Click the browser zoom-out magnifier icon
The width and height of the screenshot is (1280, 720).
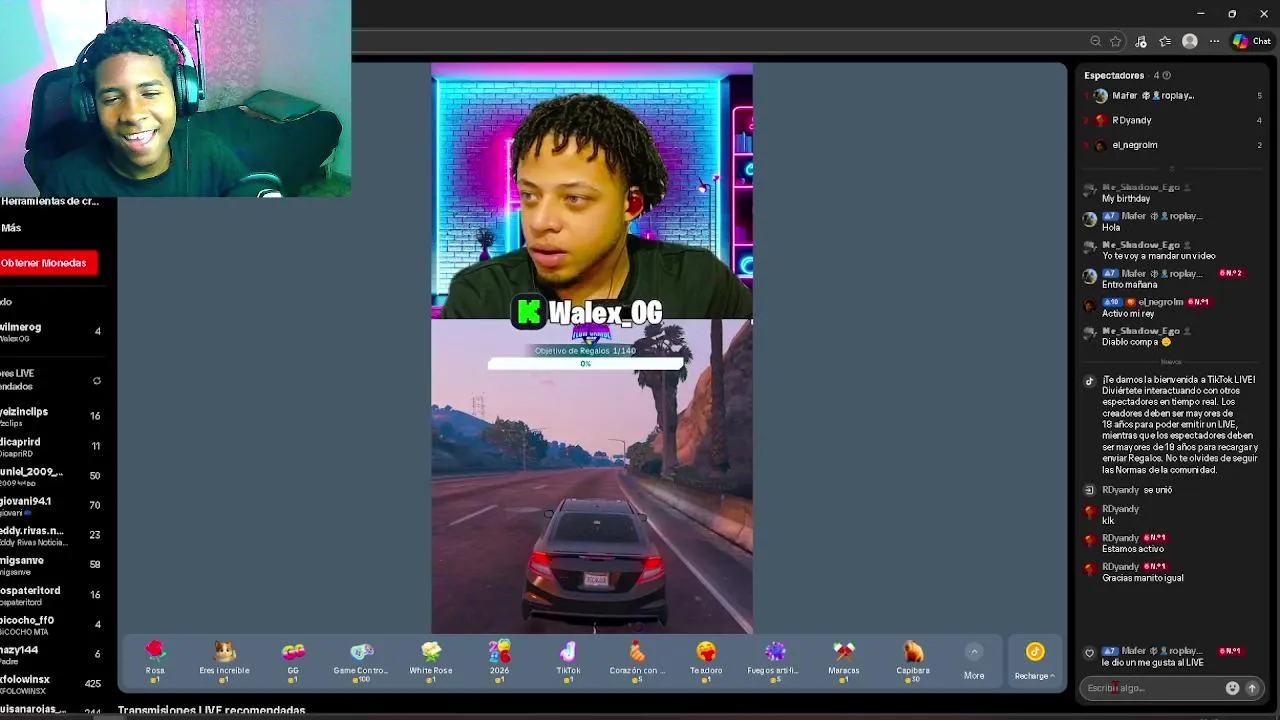[1096, 41]
